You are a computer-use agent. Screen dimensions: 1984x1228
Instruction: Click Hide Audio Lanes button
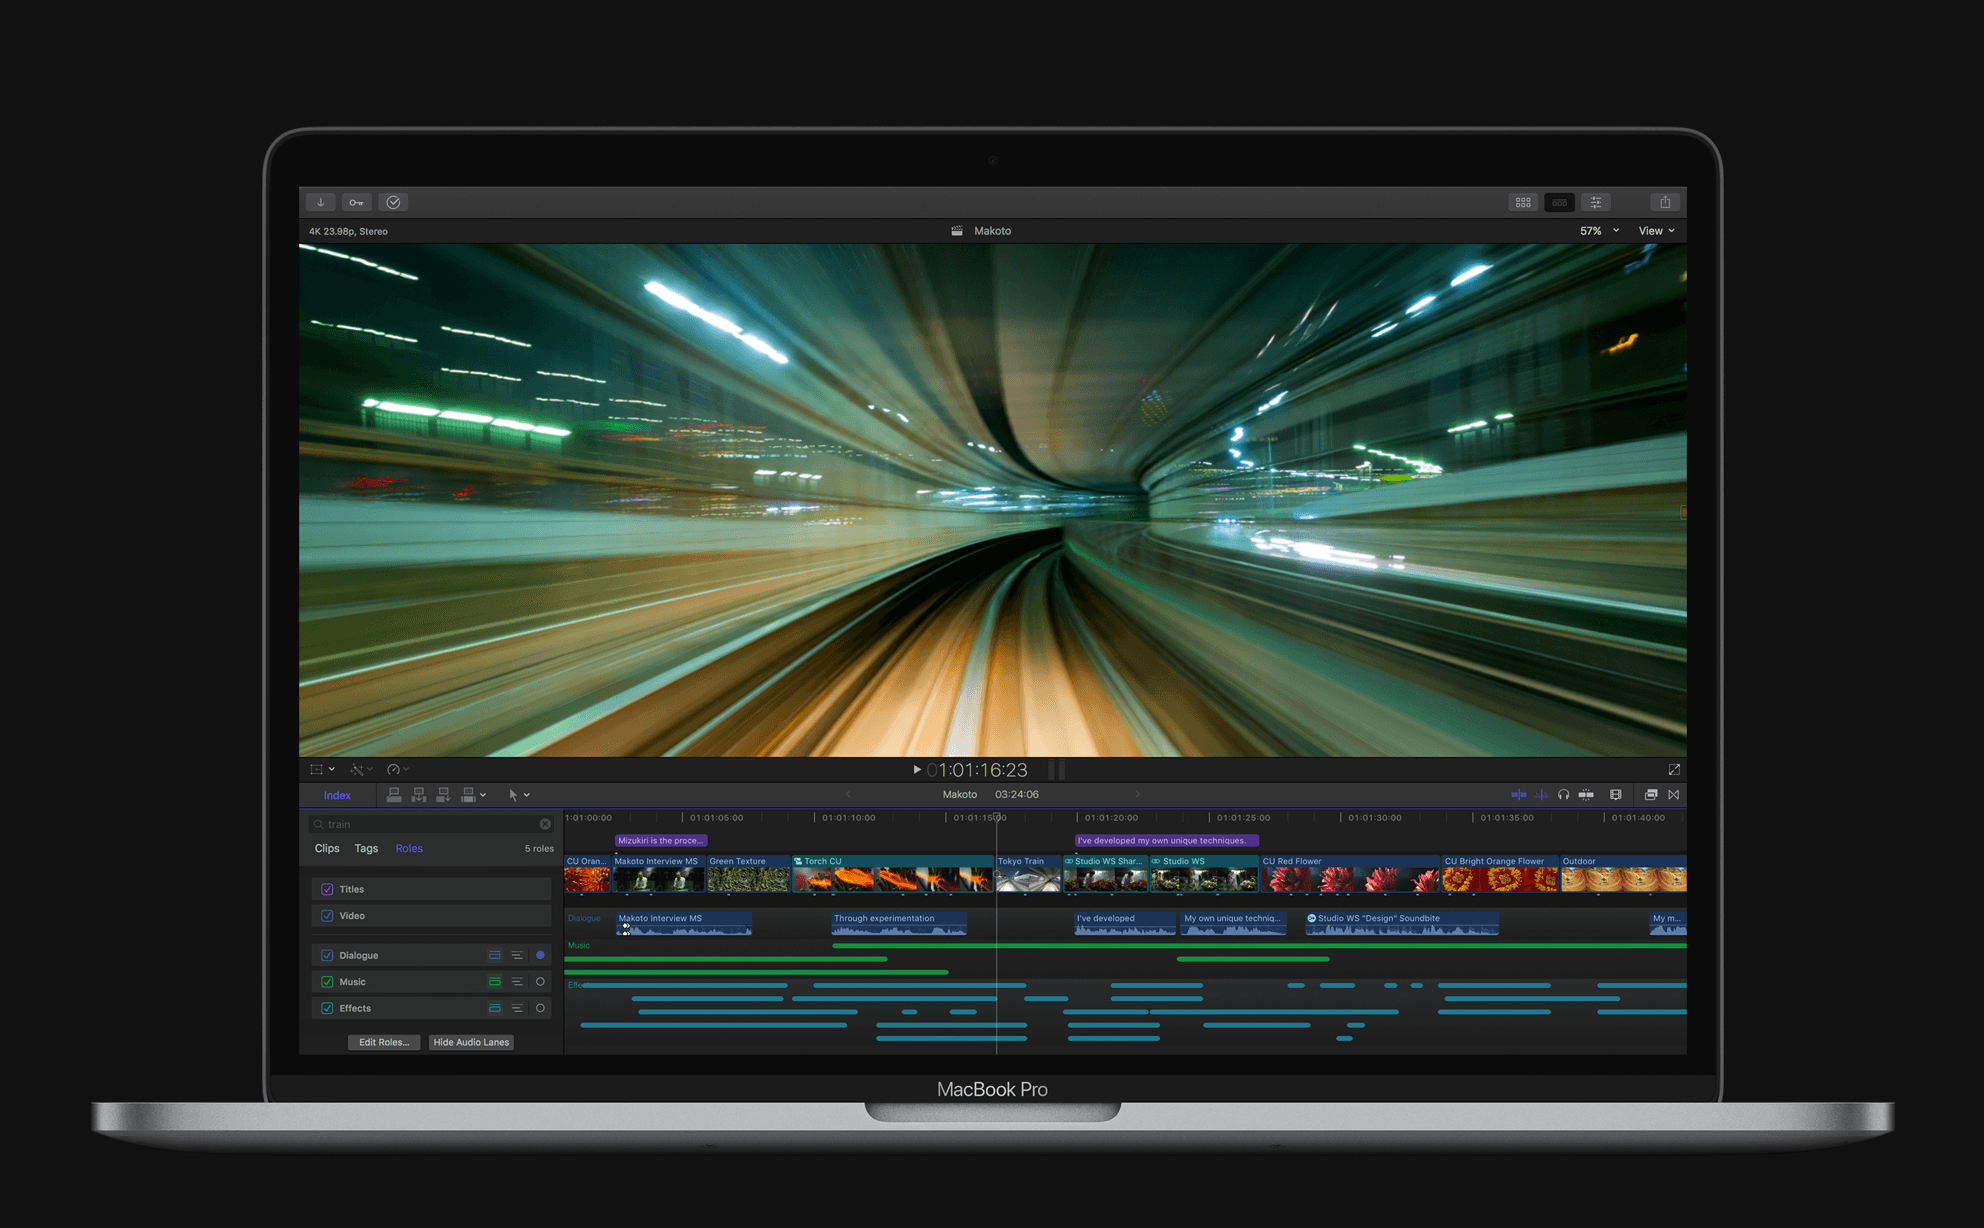471,1042
